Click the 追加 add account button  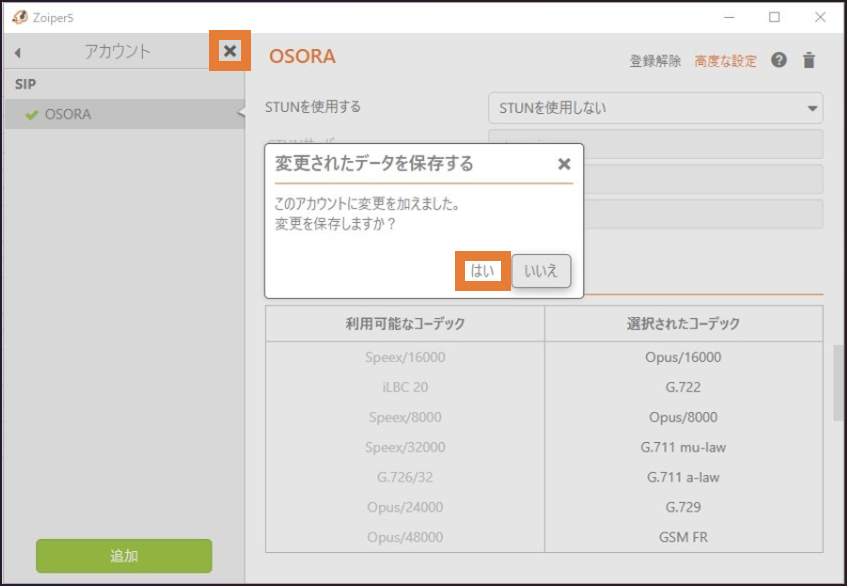click(124, 556)
